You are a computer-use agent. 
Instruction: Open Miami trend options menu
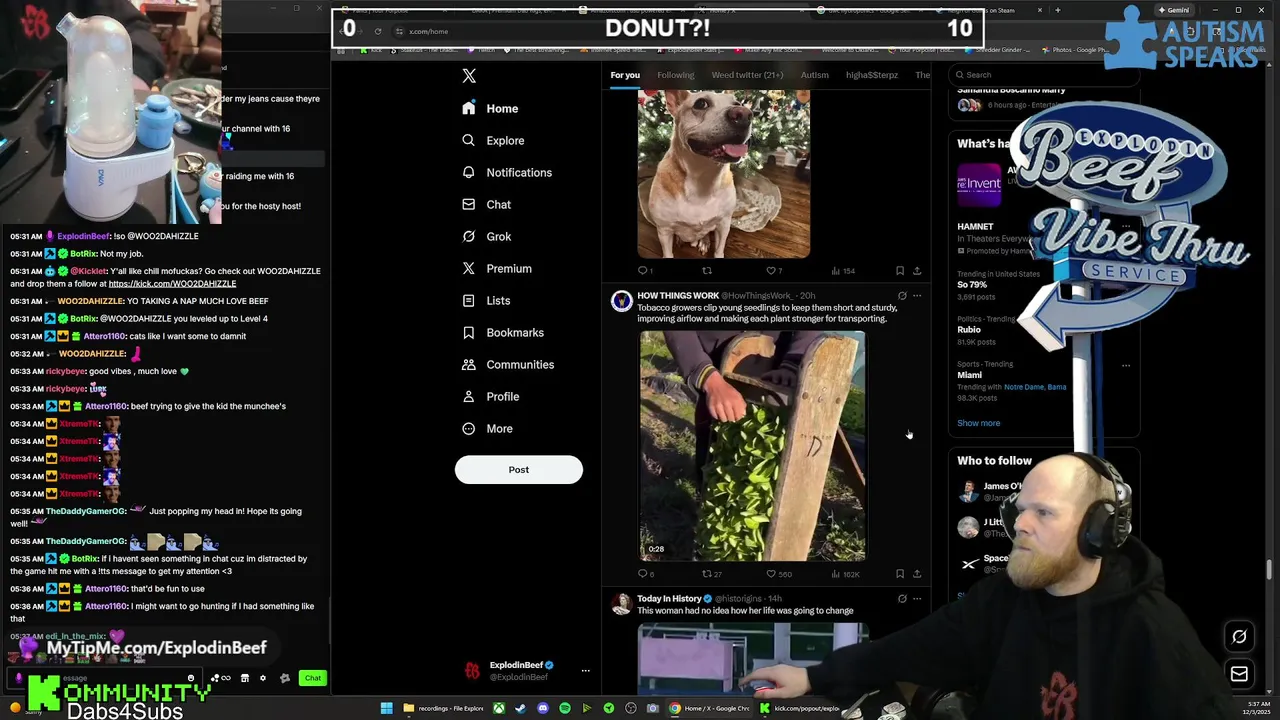point(1125,365)
